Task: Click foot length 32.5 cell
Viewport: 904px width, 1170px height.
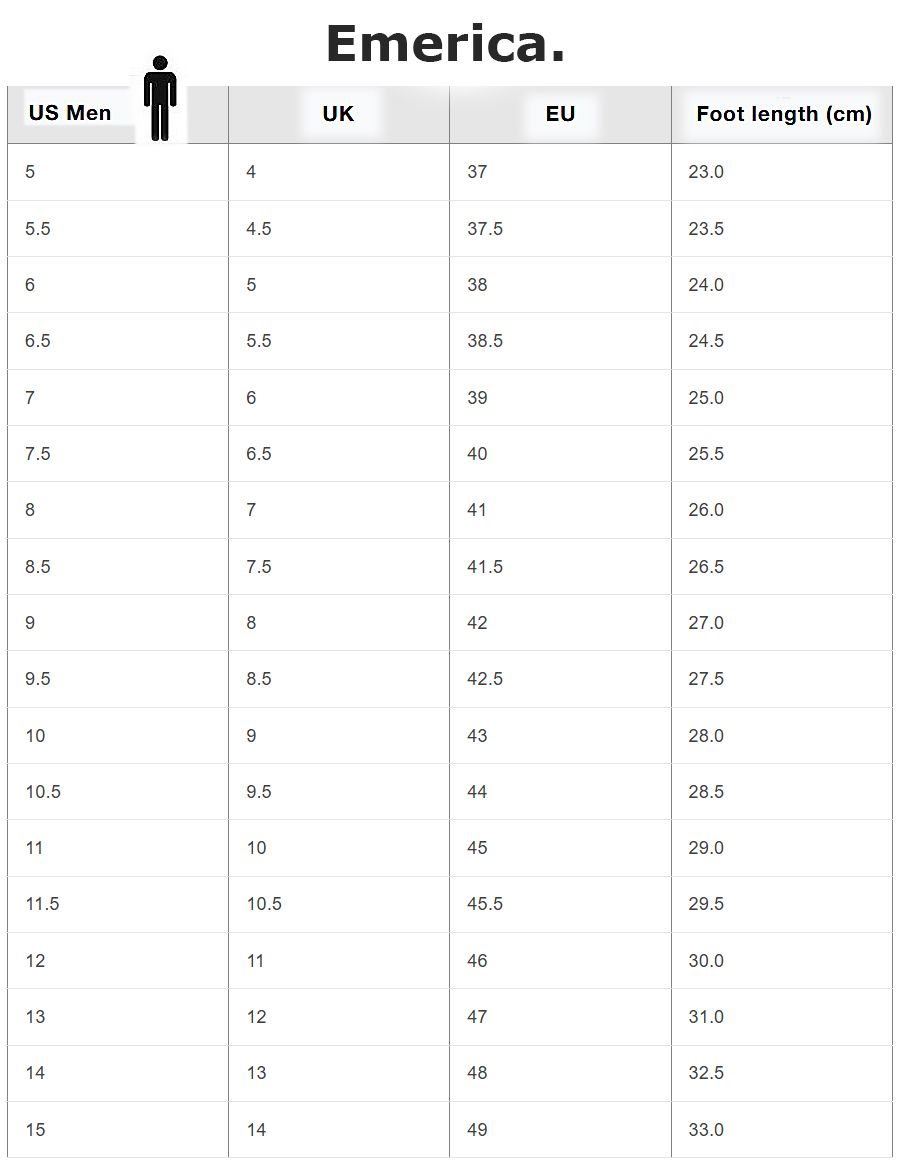Action: coord(706,1073)
